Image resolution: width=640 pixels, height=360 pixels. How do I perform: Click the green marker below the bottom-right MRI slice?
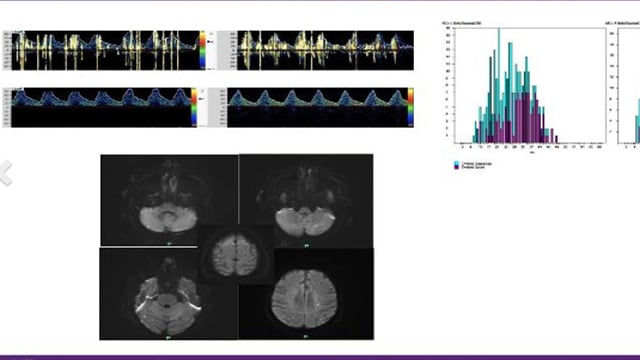pyautogui.click(x=306, y=337)
